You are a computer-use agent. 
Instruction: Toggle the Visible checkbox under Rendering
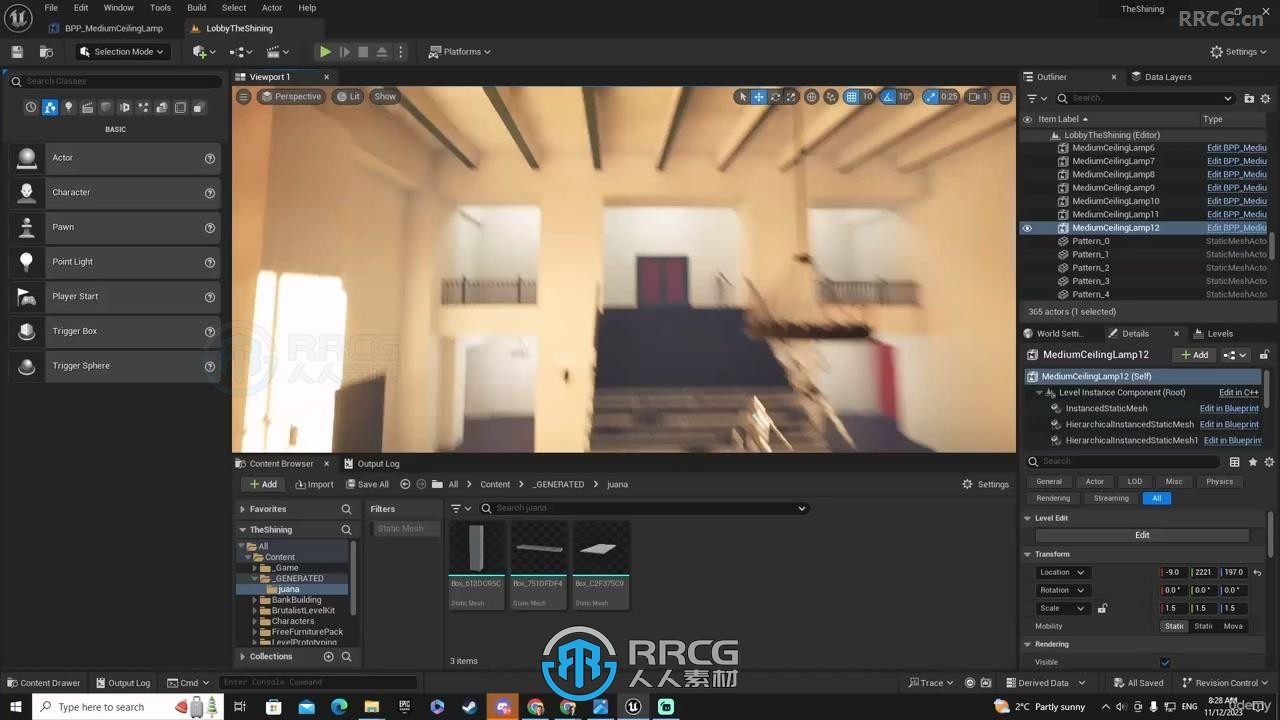coord(1165,662)
